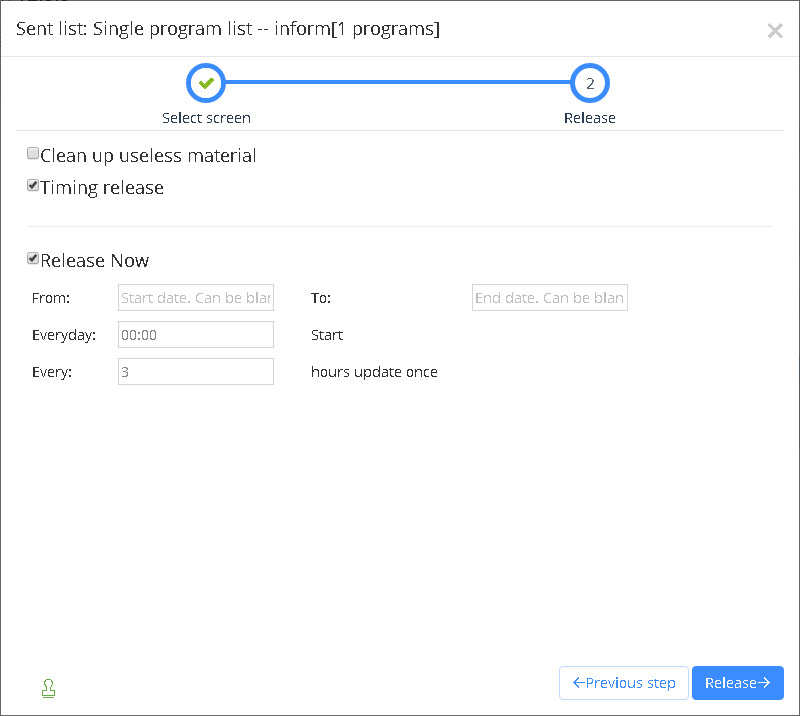Click the Select screen step label
800x716 pixels.
point(206,118)
